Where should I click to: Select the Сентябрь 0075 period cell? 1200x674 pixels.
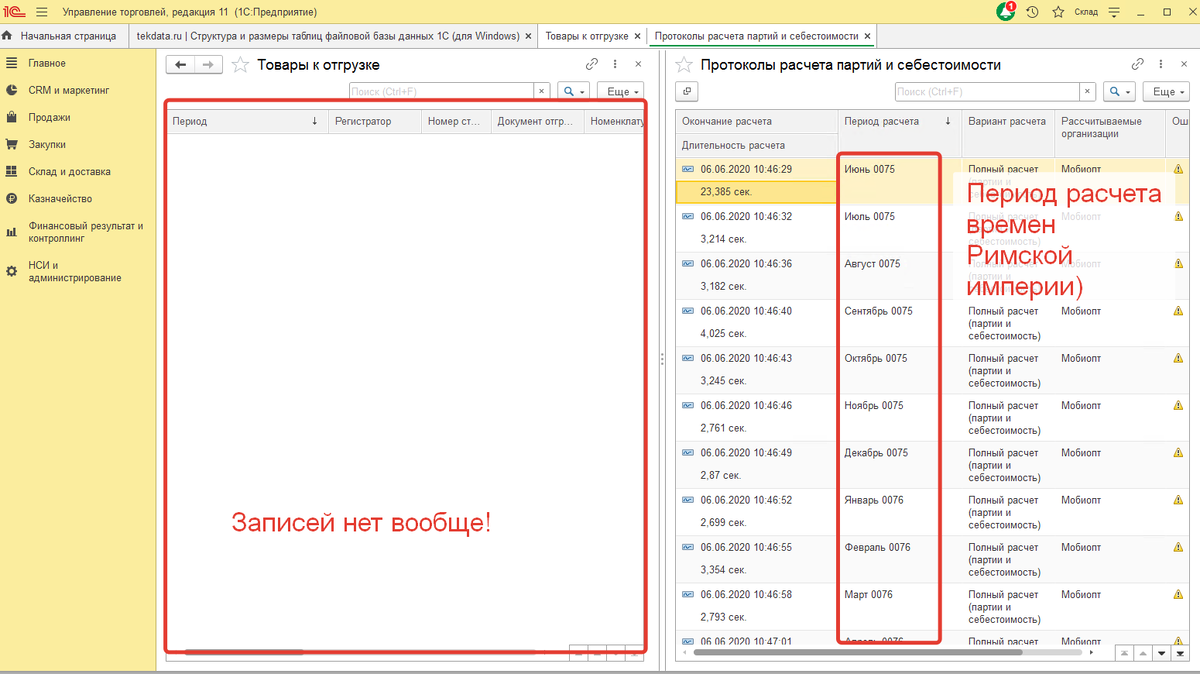(900, 324)
